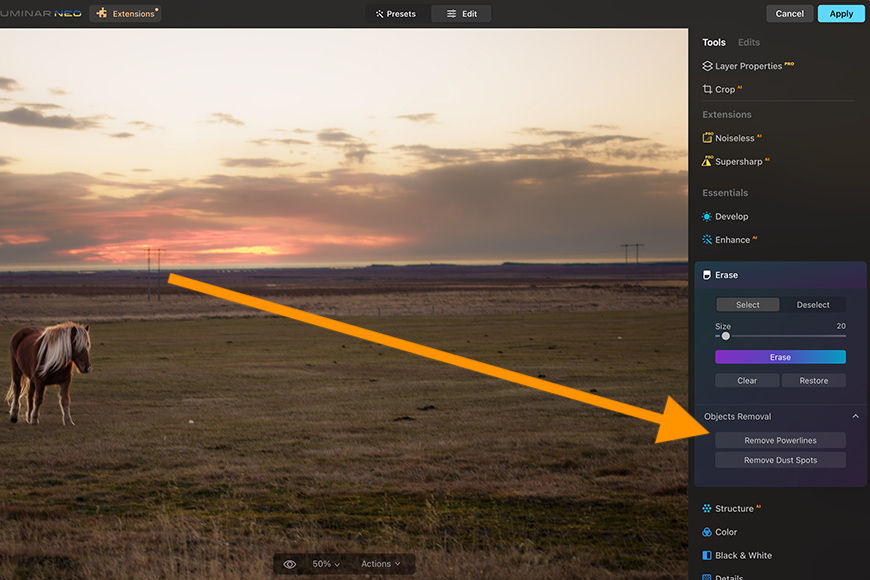Screen dimensions: 870x580
Task: Open the Edit tab
Action: tap(462, 14)
